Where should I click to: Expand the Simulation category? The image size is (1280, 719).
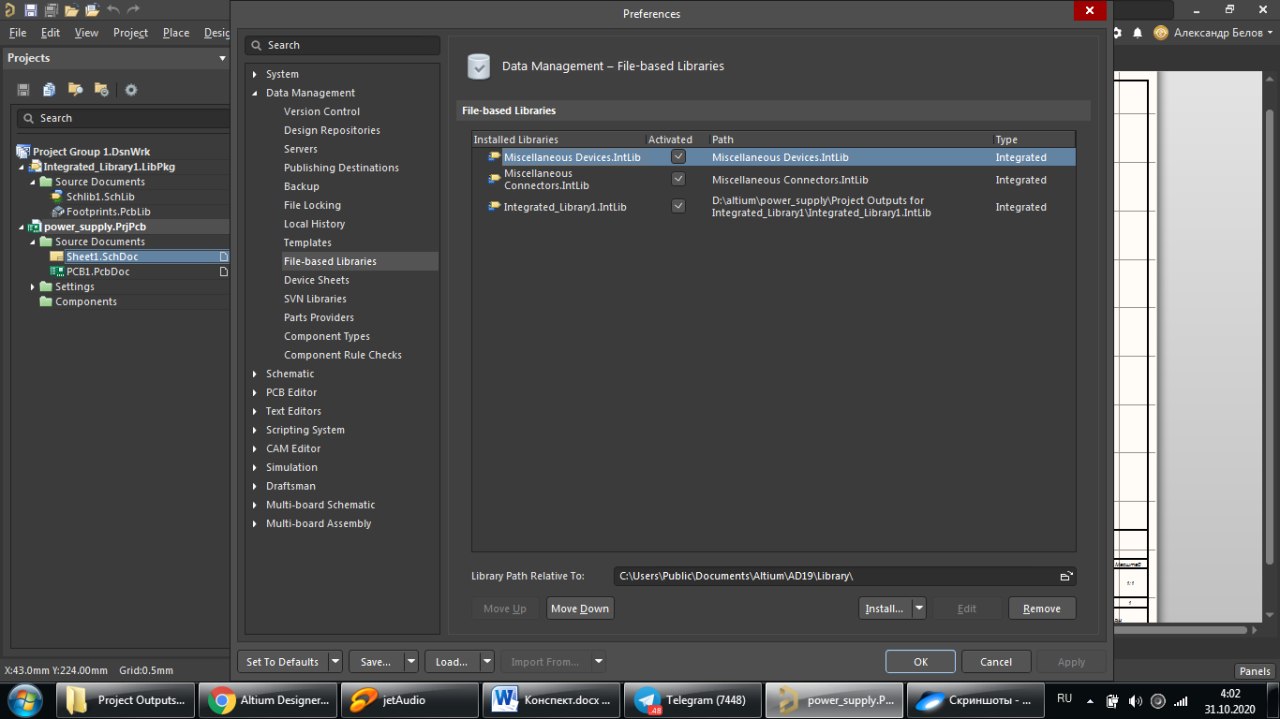(x=255, y=467)
